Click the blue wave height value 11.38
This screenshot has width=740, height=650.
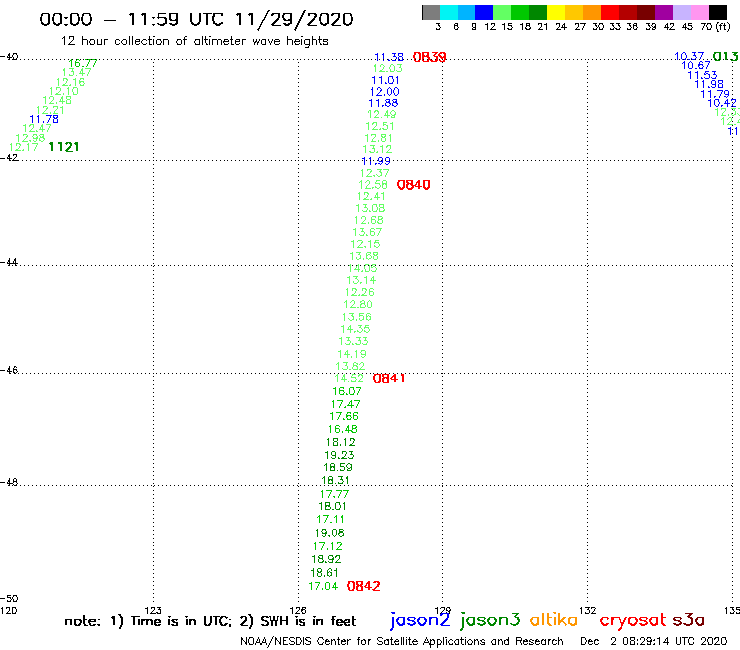[x=389, y=57]
